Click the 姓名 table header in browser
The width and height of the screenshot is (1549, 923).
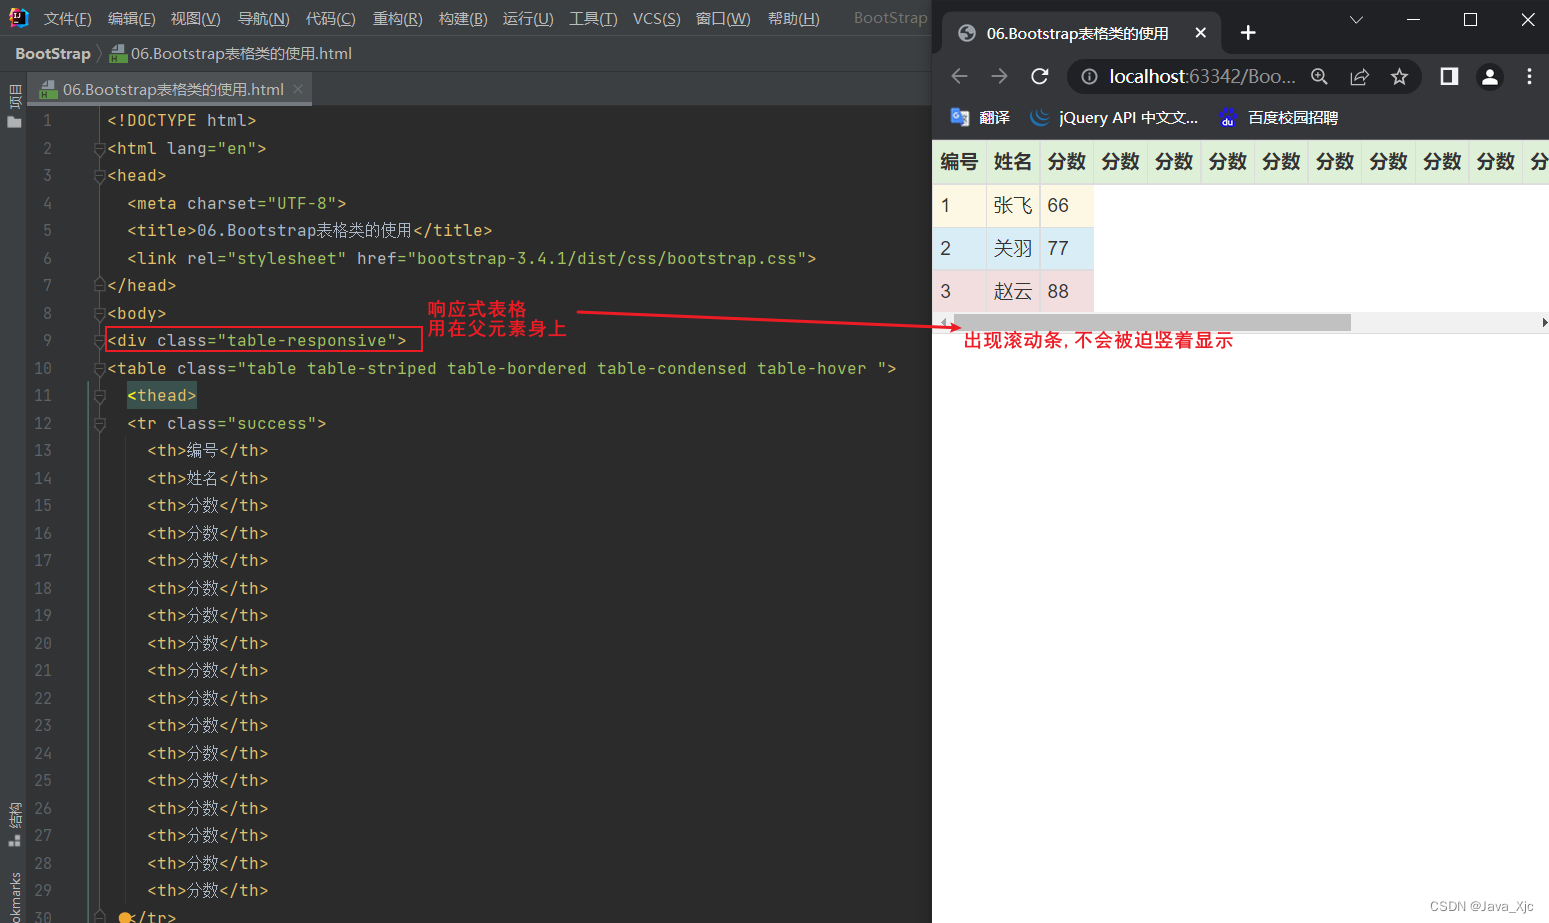click(x=1013, y=161)
